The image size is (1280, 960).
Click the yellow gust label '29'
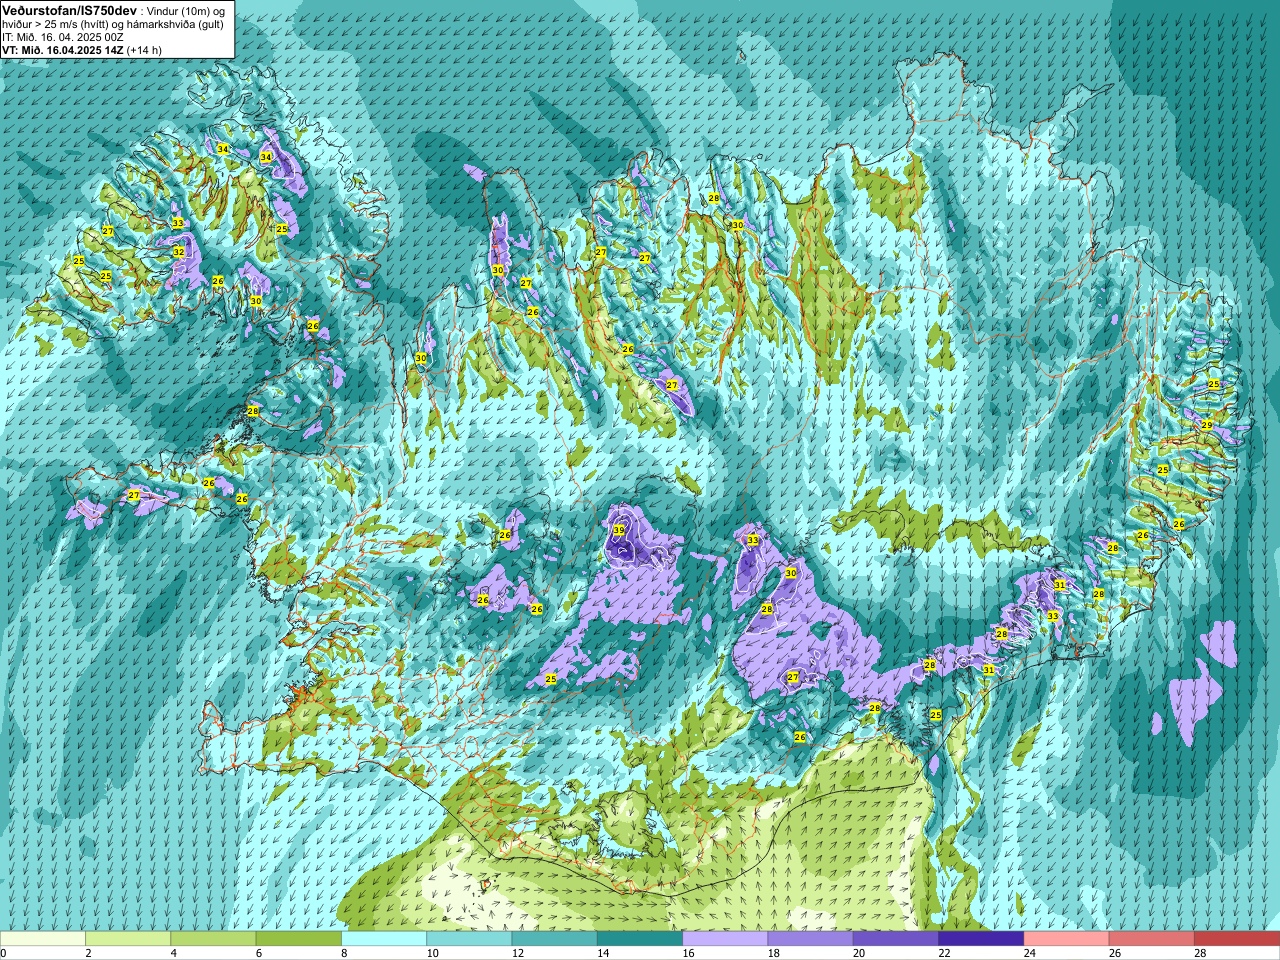pos(1207,426)
